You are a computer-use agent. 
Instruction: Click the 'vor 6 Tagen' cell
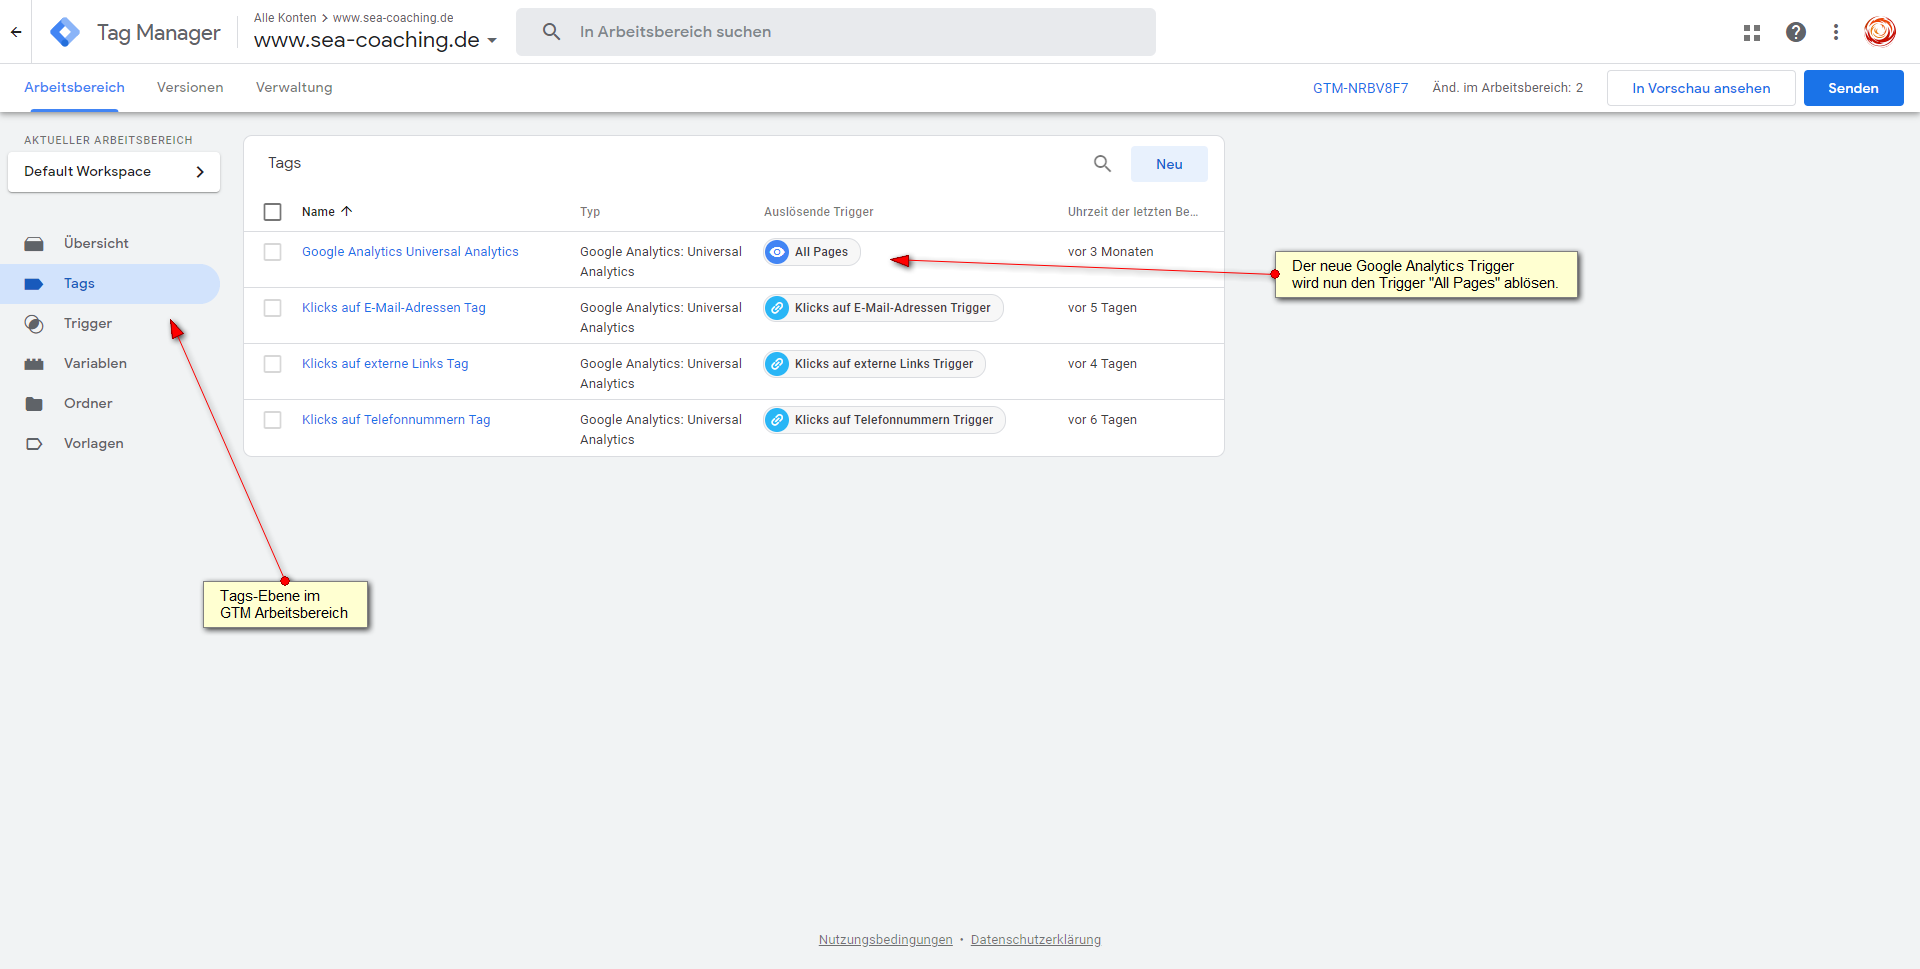click(x=1102, y=420)
